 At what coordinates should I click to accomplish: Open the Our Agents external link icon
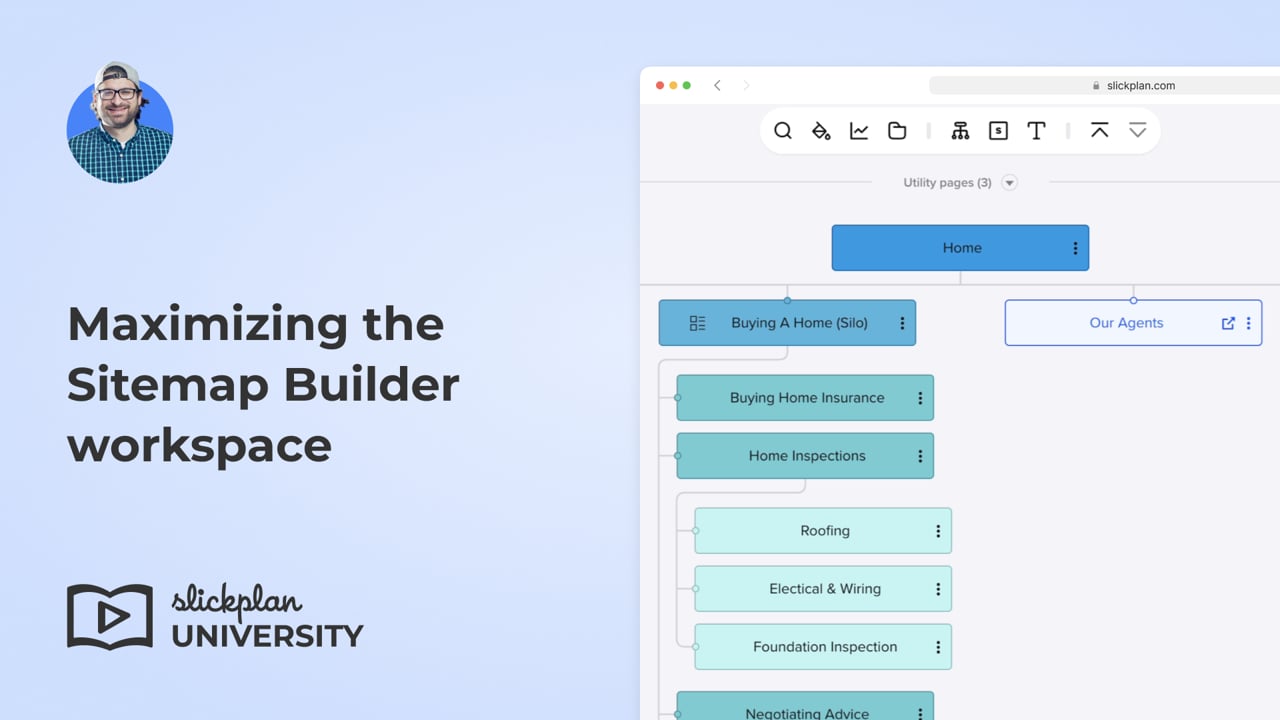[x=1228, y=323]
